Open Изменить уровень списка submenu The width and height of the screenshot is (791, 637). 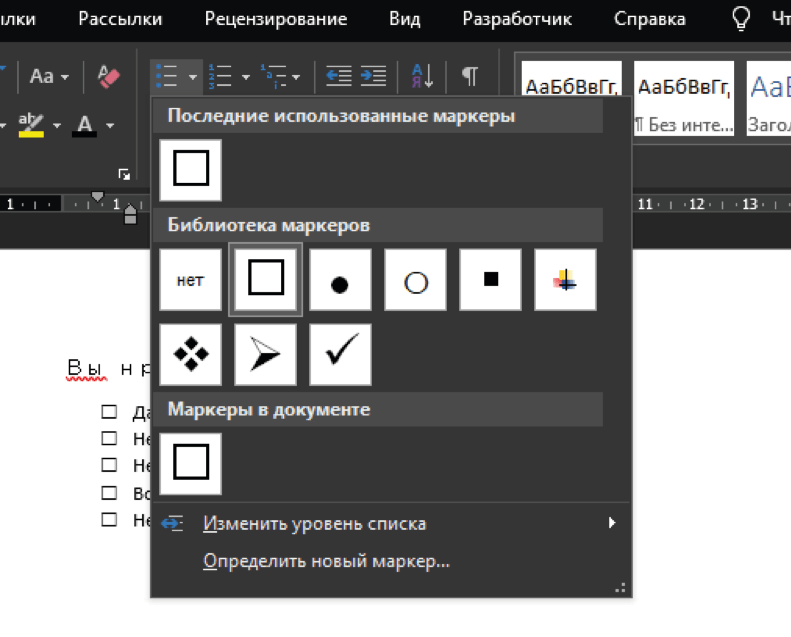click(x=391, y=524)
